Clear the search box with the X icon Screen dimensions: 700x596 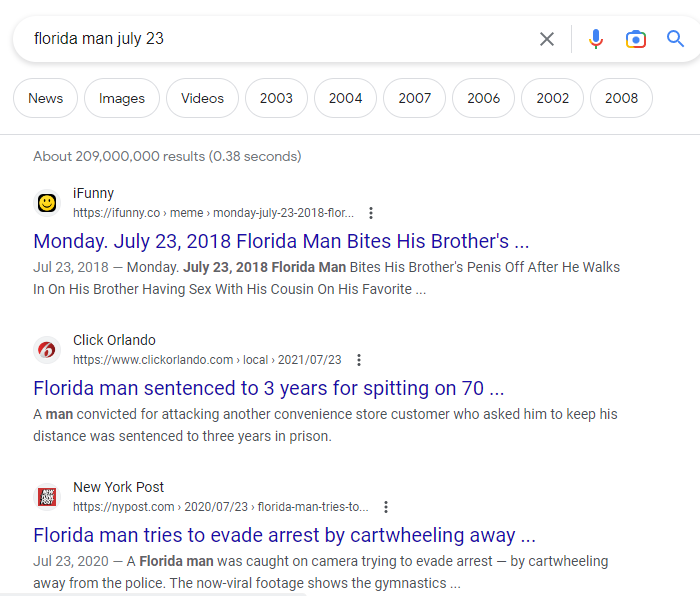[546, 39]
